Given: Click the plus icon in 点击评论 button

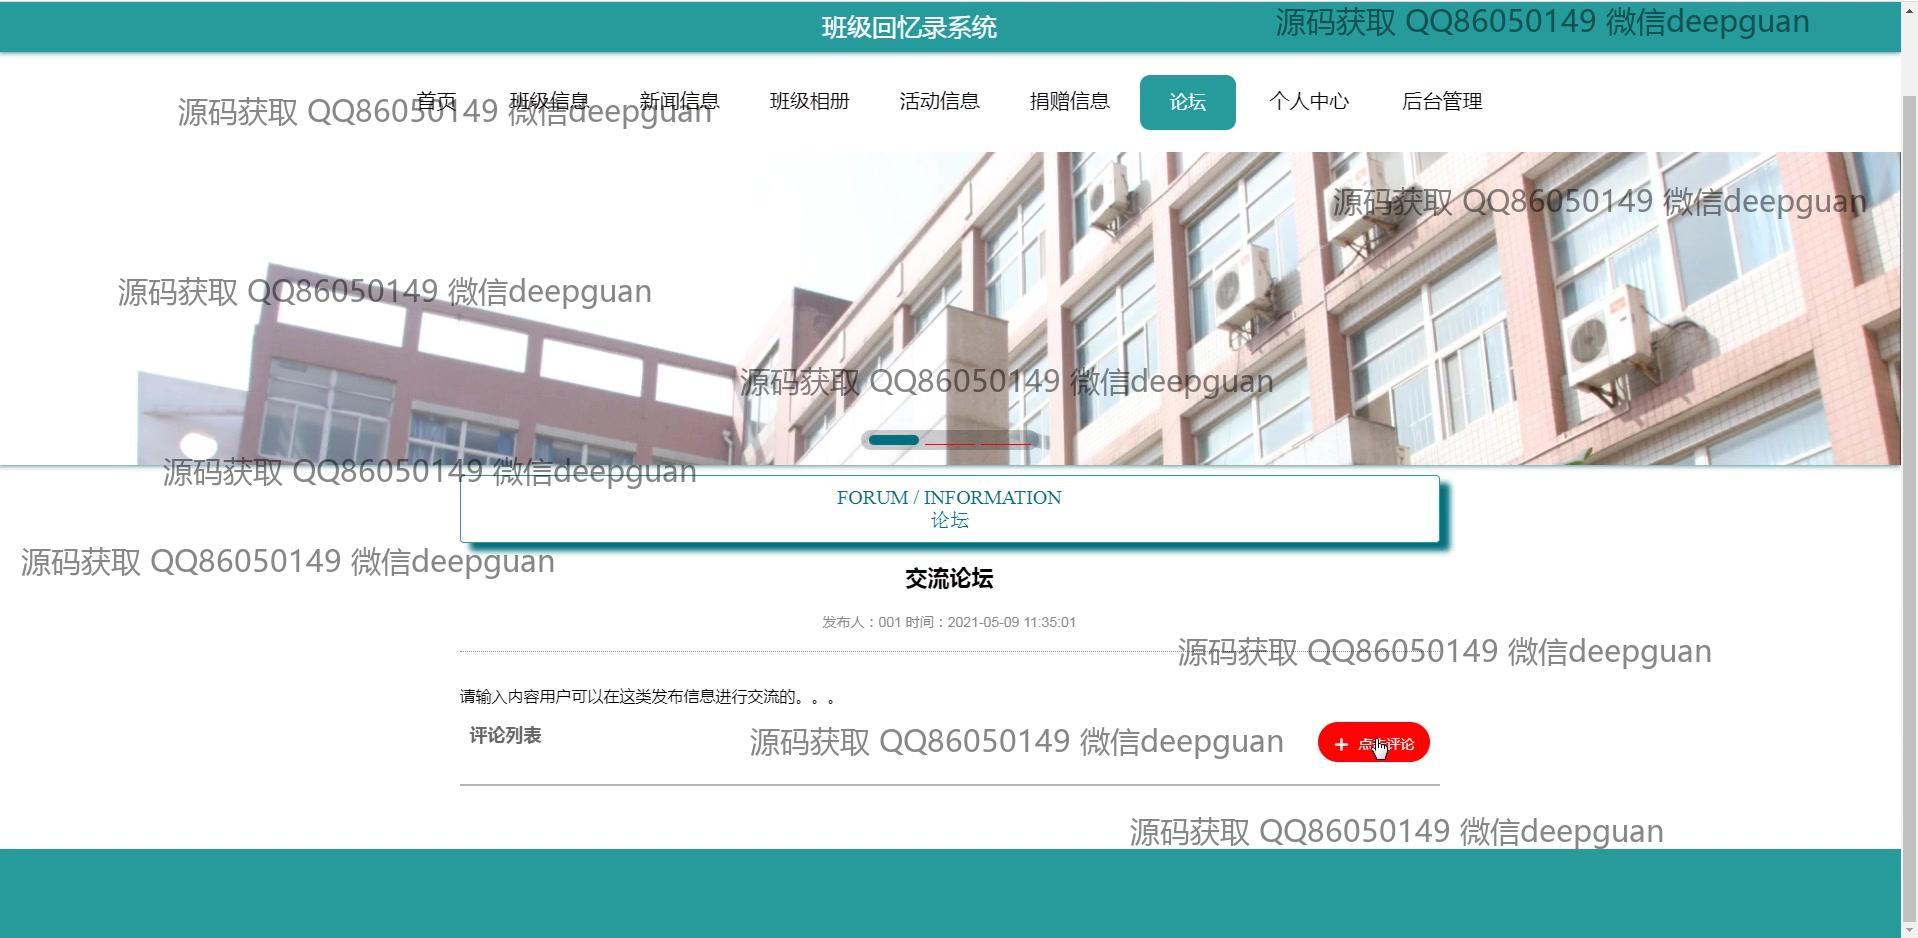Looking at the screenshot, I should tap(1341, 744).
